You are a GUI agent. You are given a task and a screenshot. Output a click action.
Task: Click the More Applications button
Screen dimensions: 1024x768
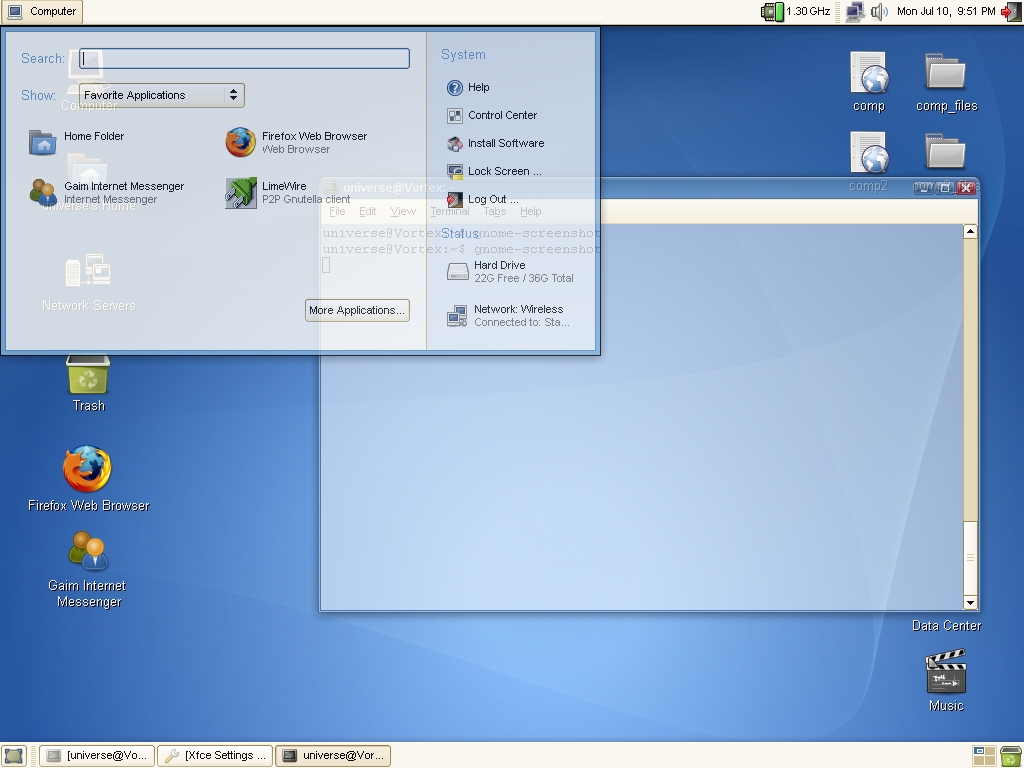click(357, 310)
